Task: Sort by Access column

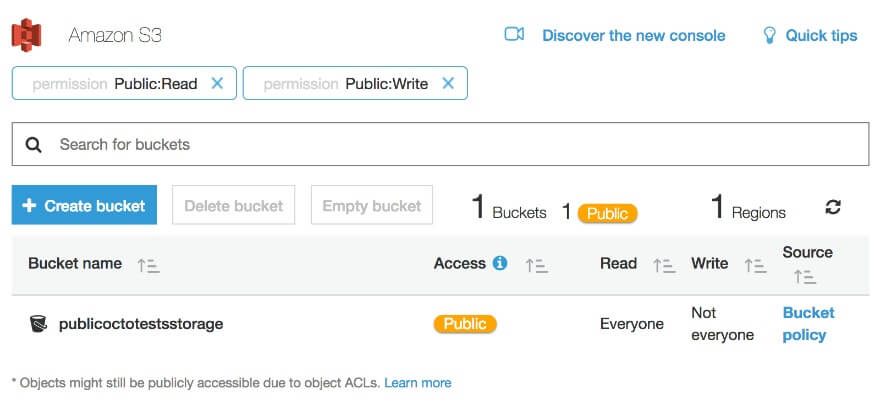Action: tap(536, 265)
